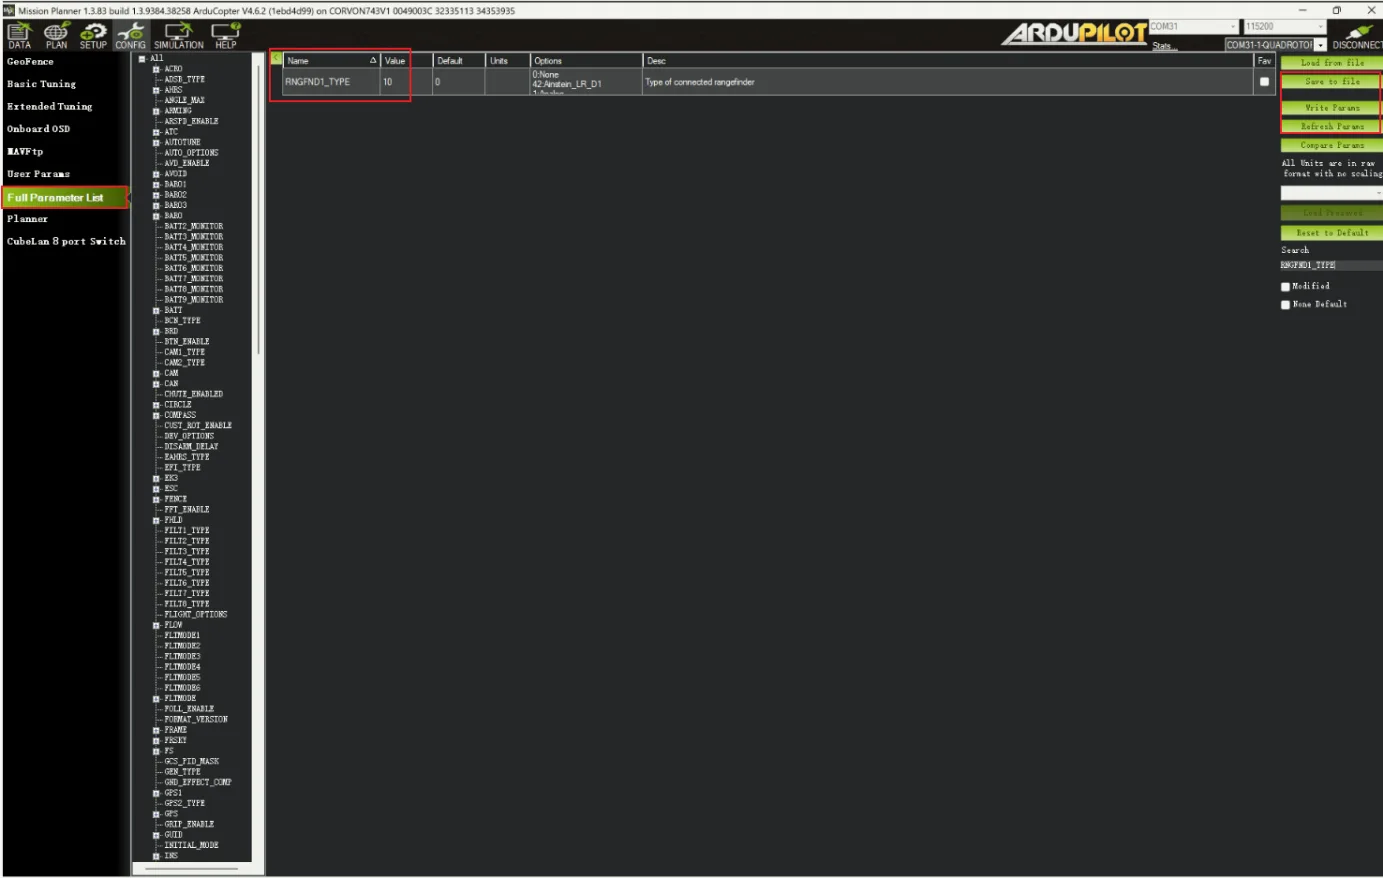The width and height of the screenshot is (1383, 878).
Task: Open the PLAN flight planner screen
Action: click(56, 36)
